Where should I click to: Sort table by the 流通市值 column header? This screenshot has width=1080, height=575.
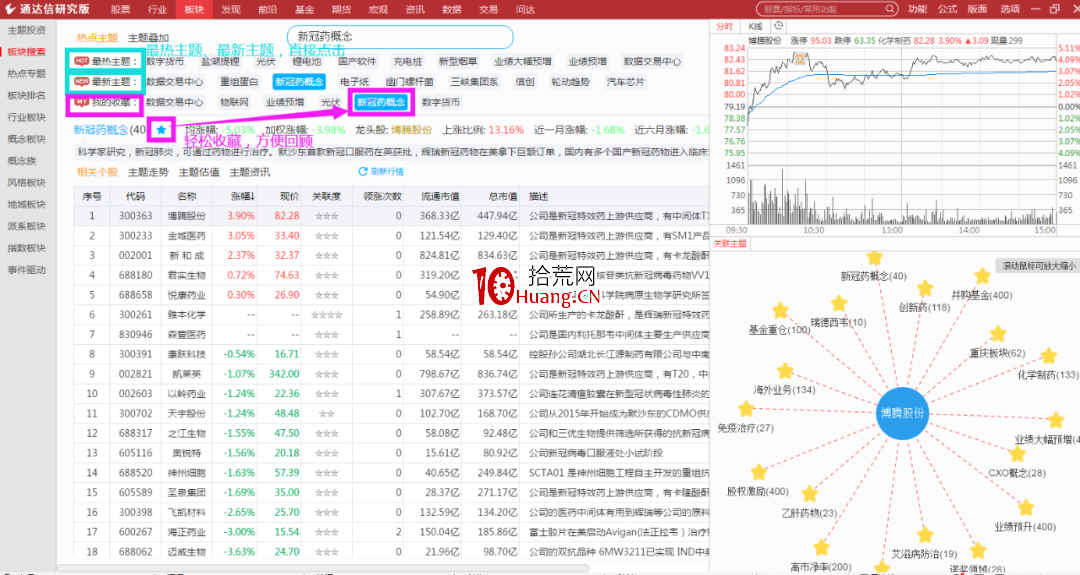point(440,196)
